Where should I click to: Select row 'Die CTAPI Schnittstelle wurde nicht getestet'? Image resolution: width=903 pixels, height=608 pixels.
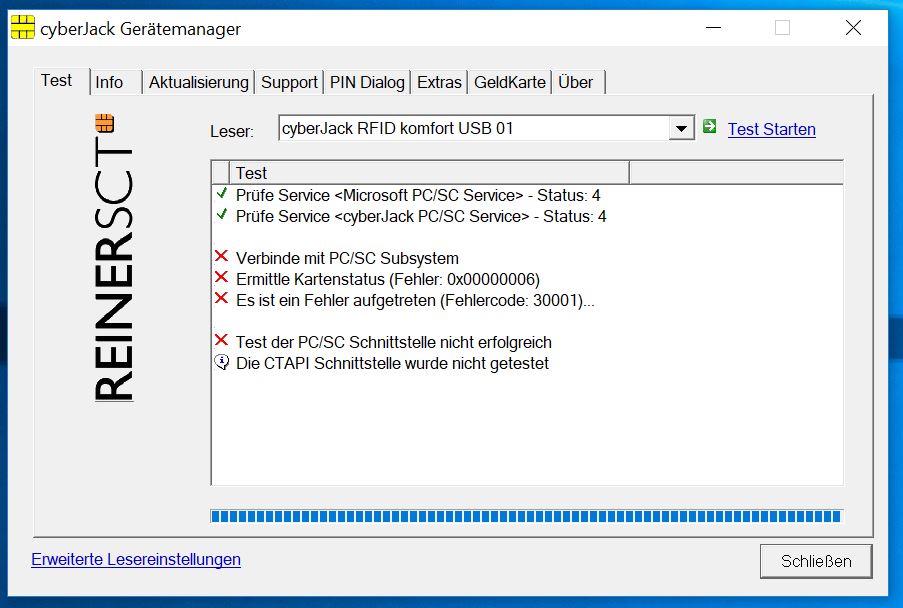coord(392,363)
